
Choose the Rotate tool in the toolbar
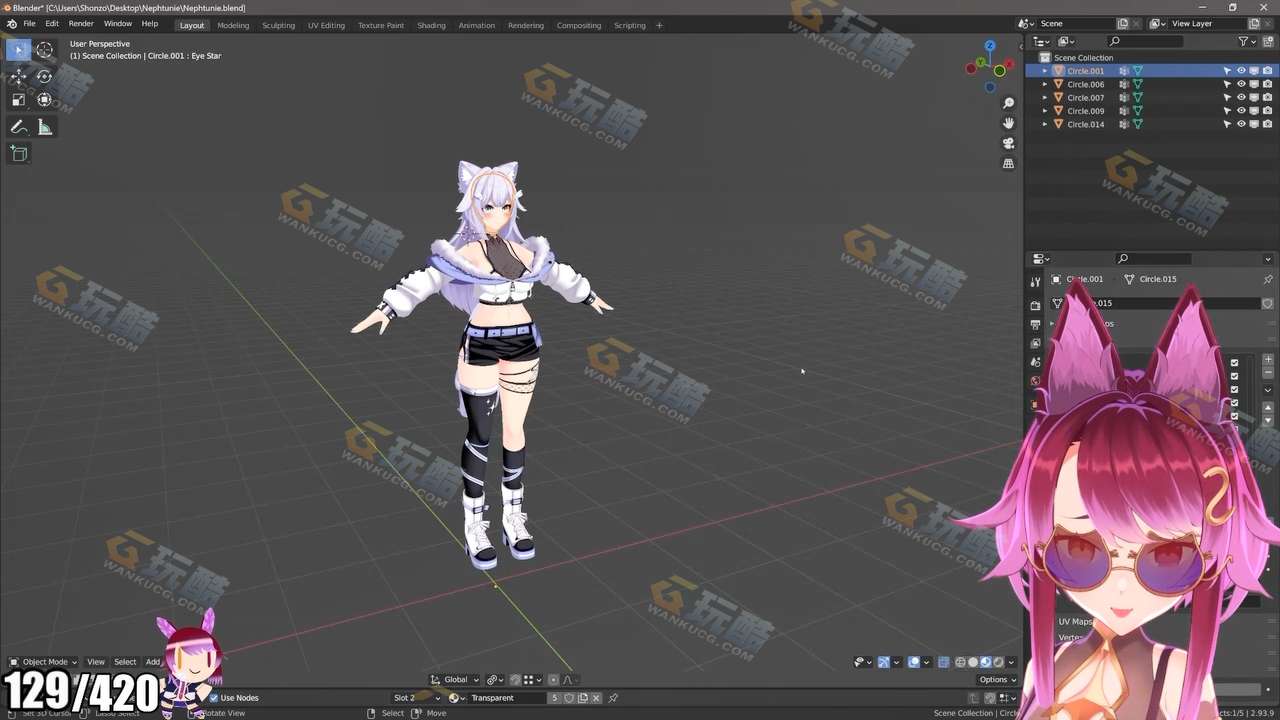coord(44,76)
